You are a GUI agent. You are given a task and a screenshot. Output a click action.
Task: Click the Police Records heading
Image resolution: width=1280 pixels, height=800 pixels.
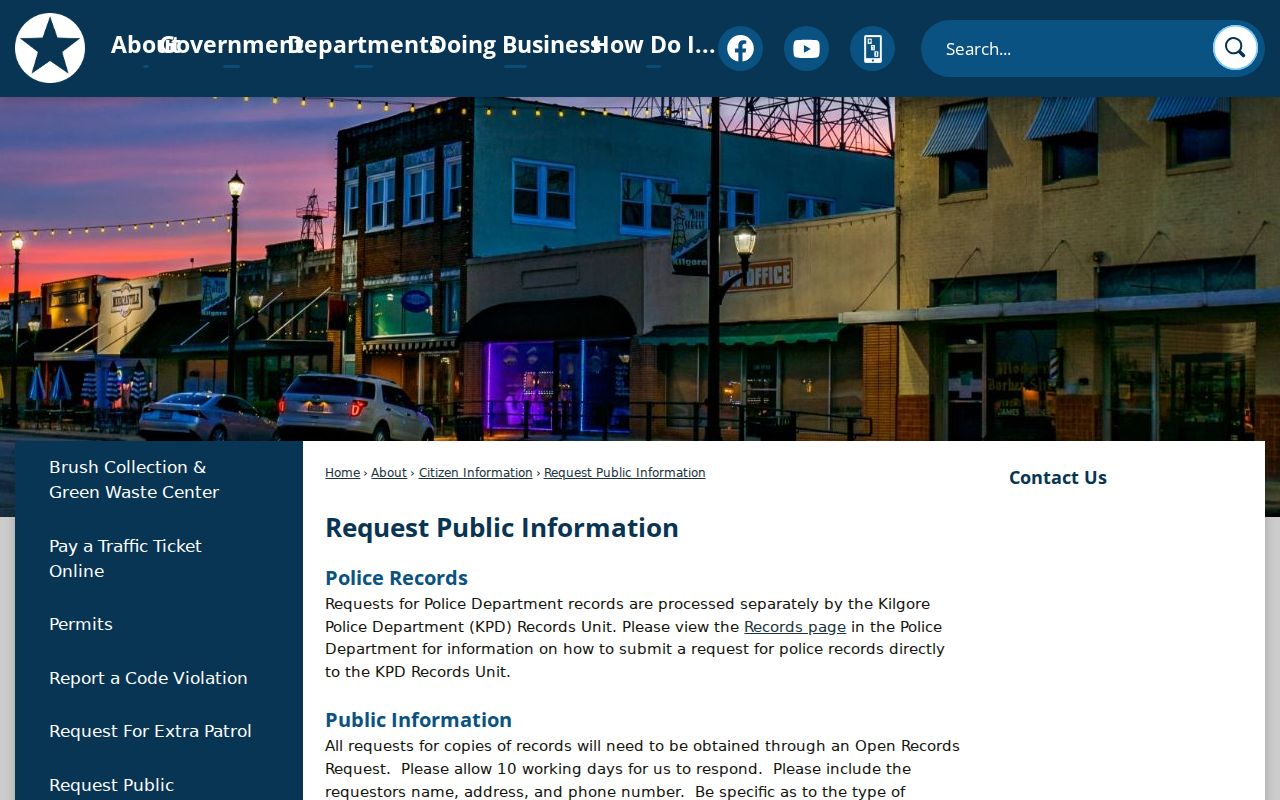(396, 578)
